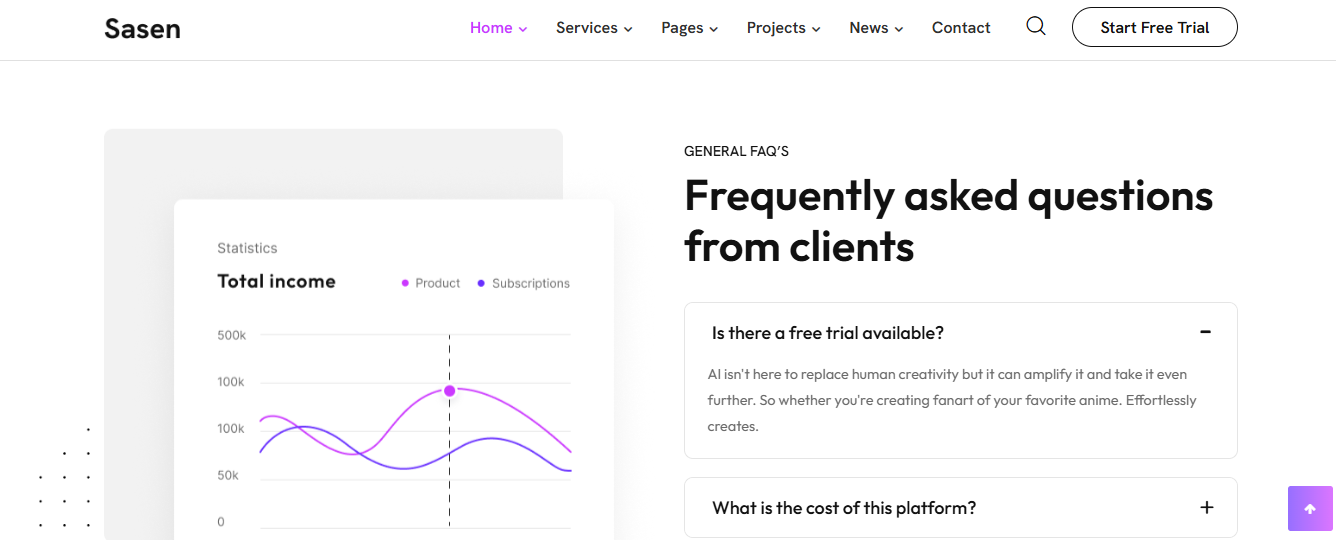
Task: Go to the Contact page
Action: tap(961, 28)
